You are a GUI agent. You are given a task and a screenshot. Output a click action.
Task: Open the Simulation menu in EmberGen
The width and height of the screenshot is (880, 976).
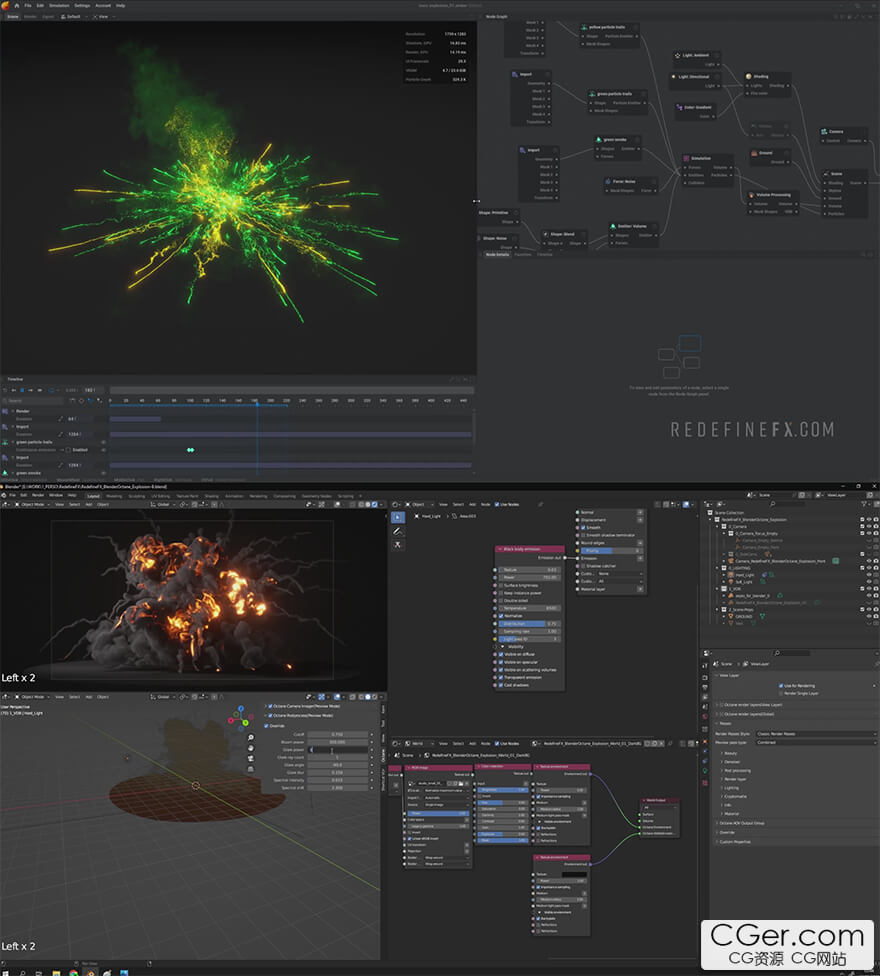point(59,5)
